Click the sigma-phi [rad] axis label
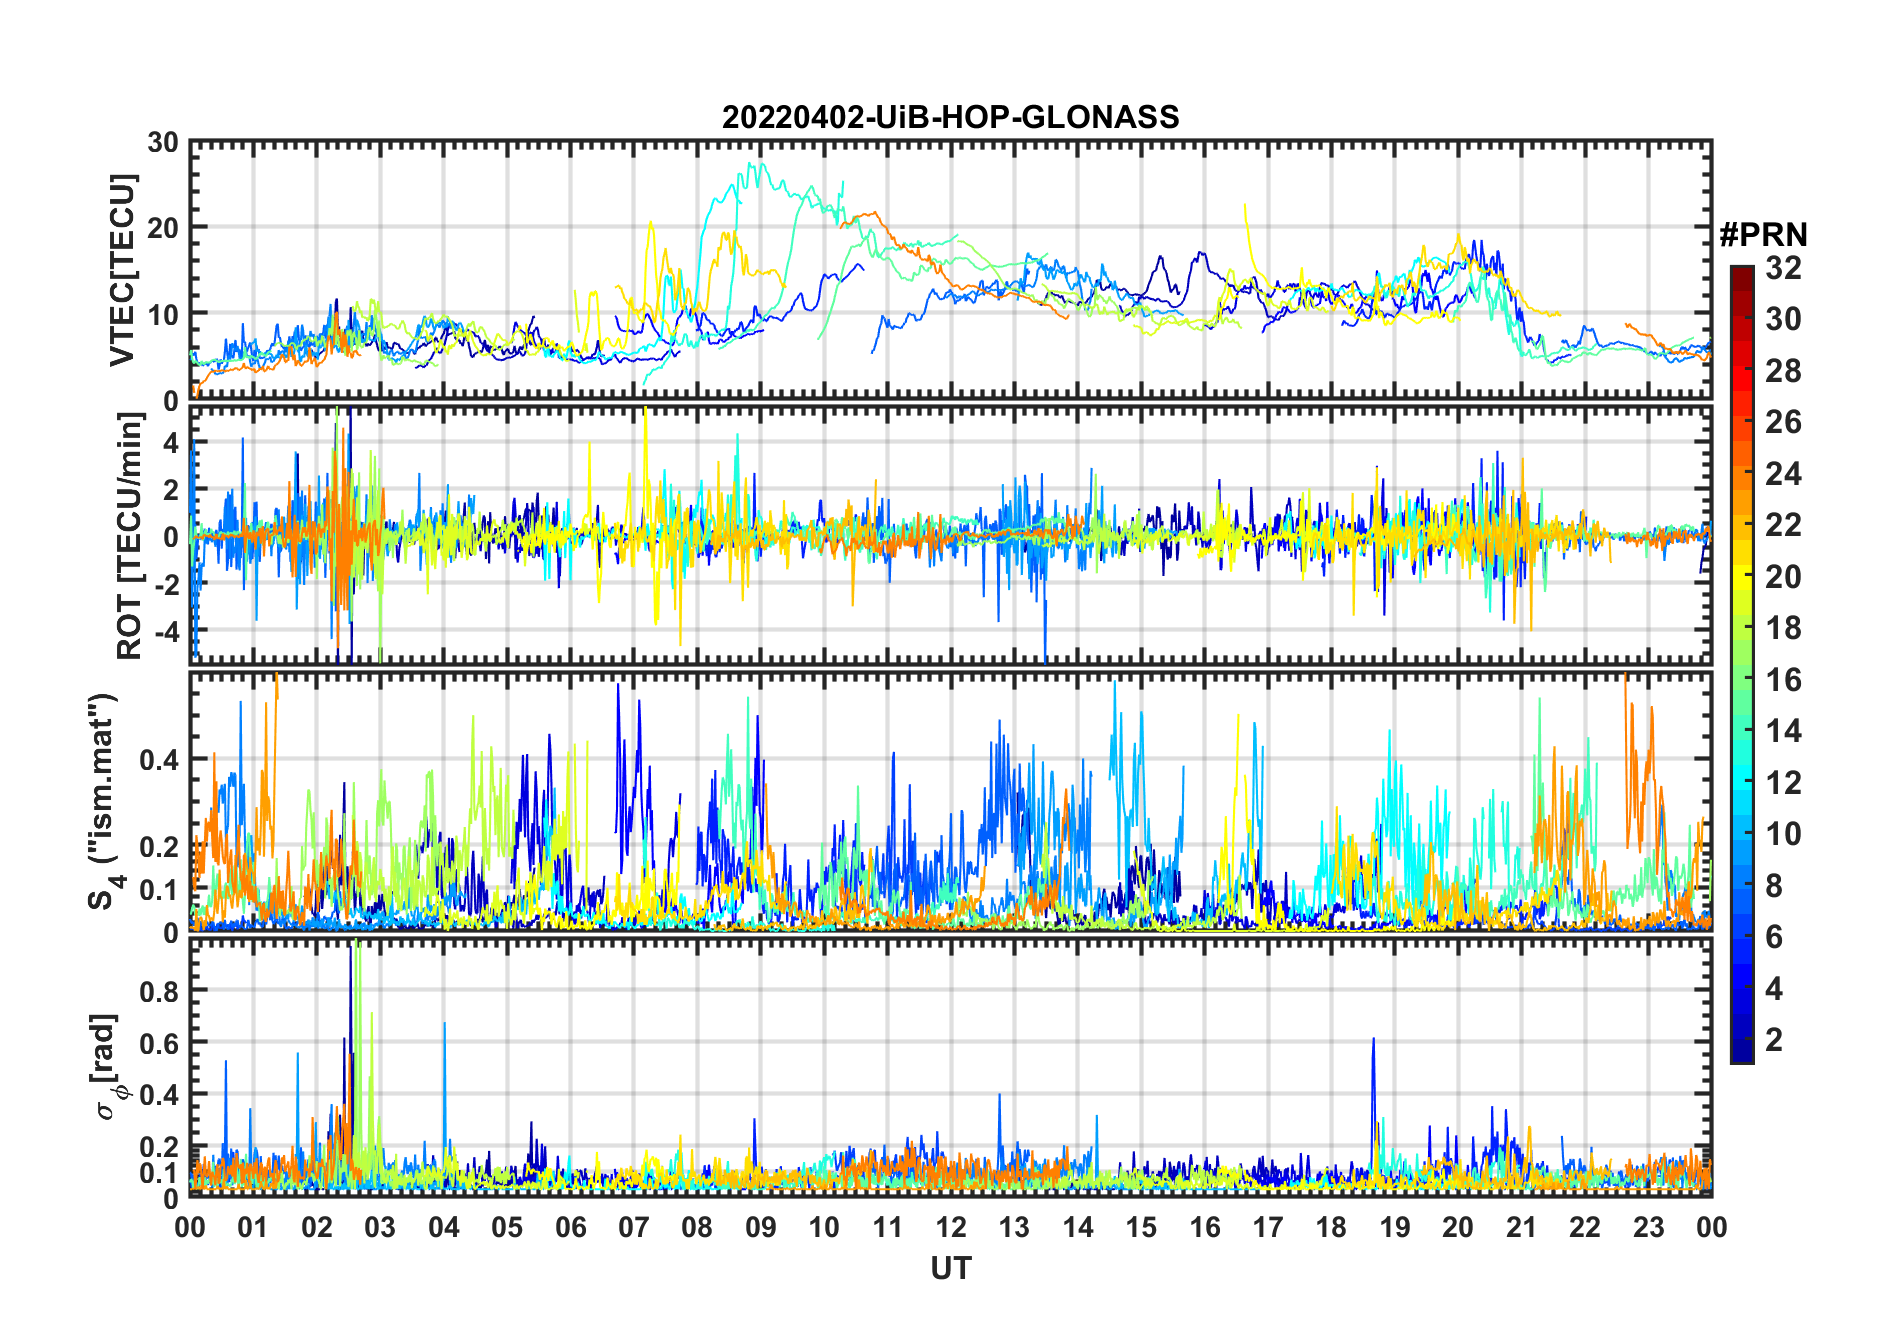The width and height of the screenshot is (1902, 1330). (x=107, y=1067)
